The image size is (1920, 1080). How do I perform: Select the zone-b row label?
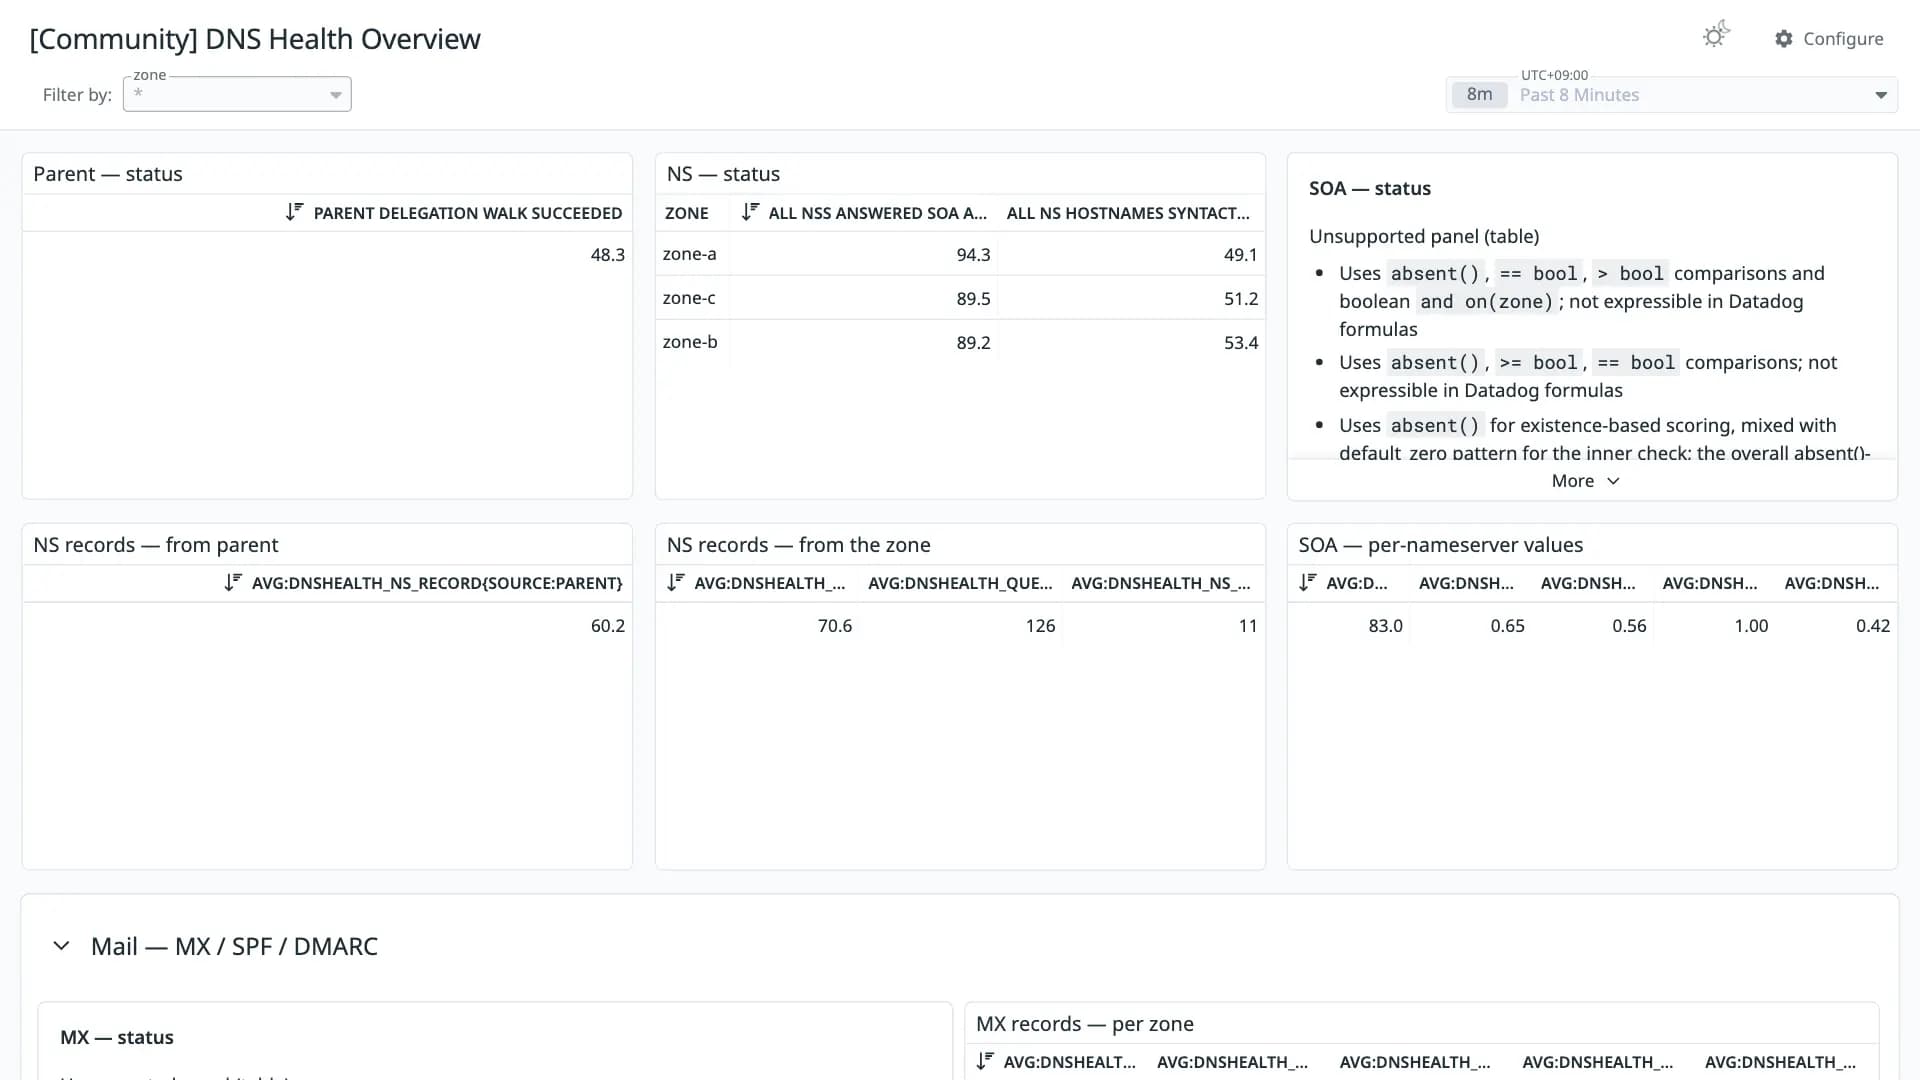point(690,342)
